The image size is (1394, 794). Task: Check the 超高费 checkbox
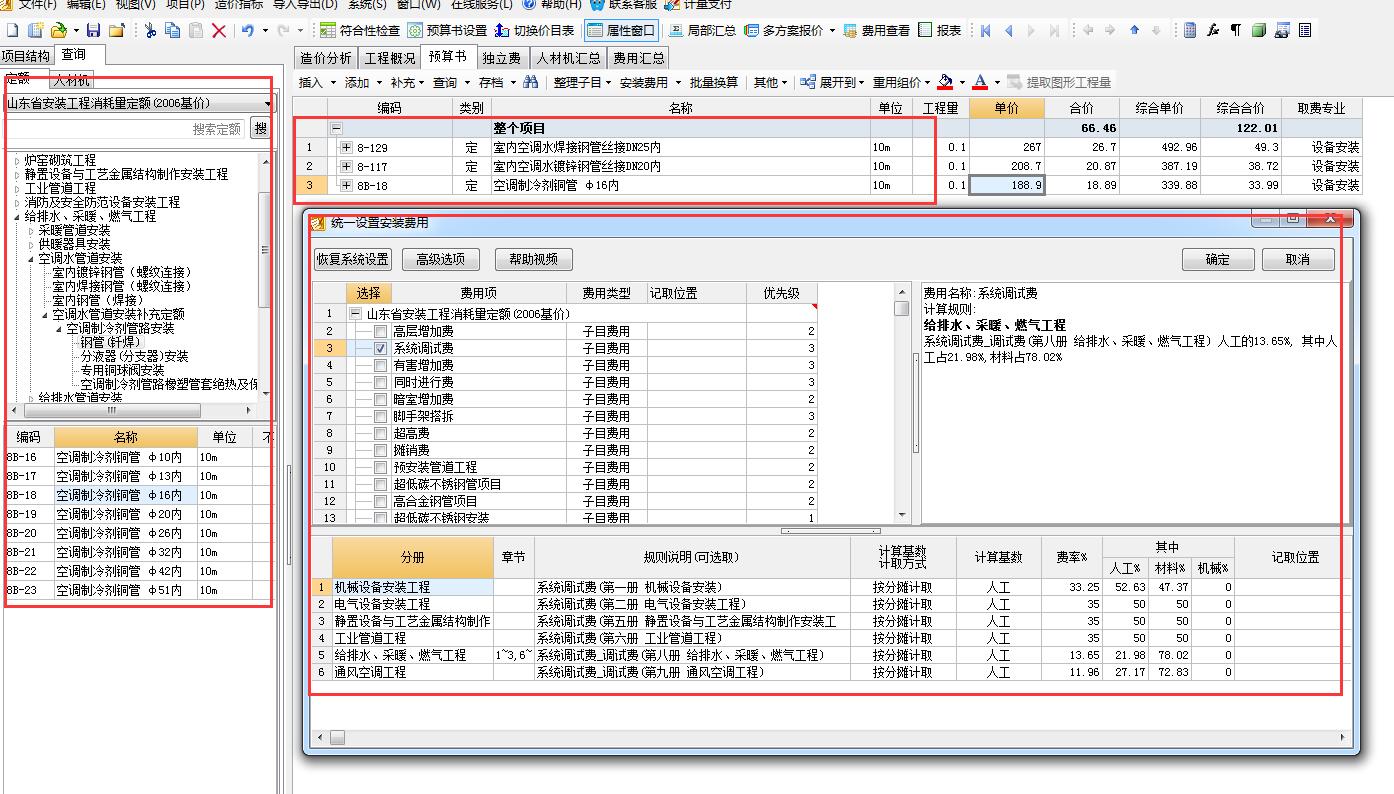pyautogui.click(x=380, y=433)
